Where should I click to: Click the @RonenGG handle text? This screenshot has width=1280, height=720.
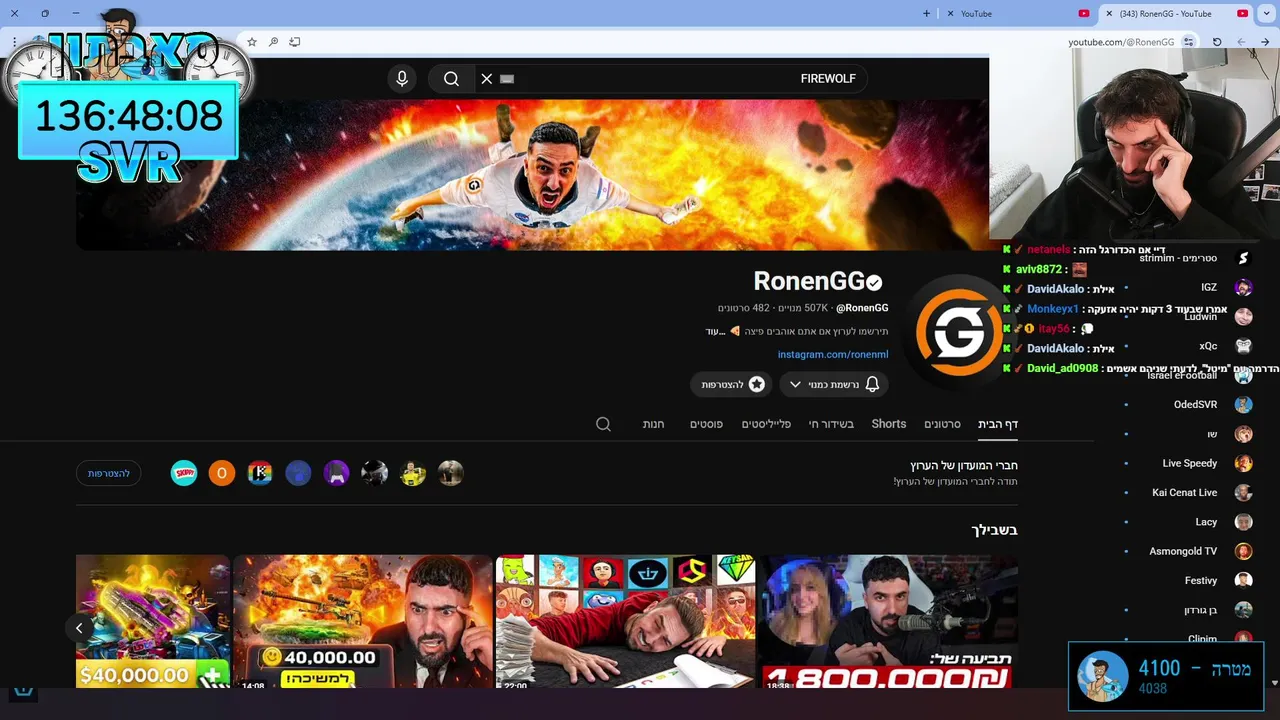coord(862,308)
